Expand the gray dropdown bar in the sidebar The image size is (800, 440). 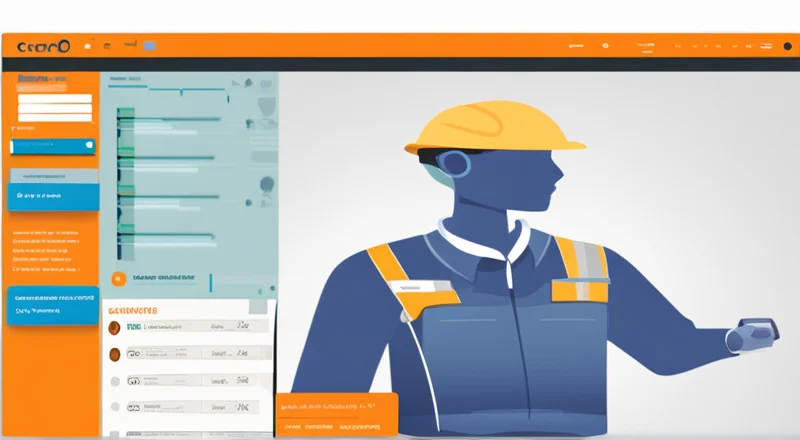(x=53, y=175)
